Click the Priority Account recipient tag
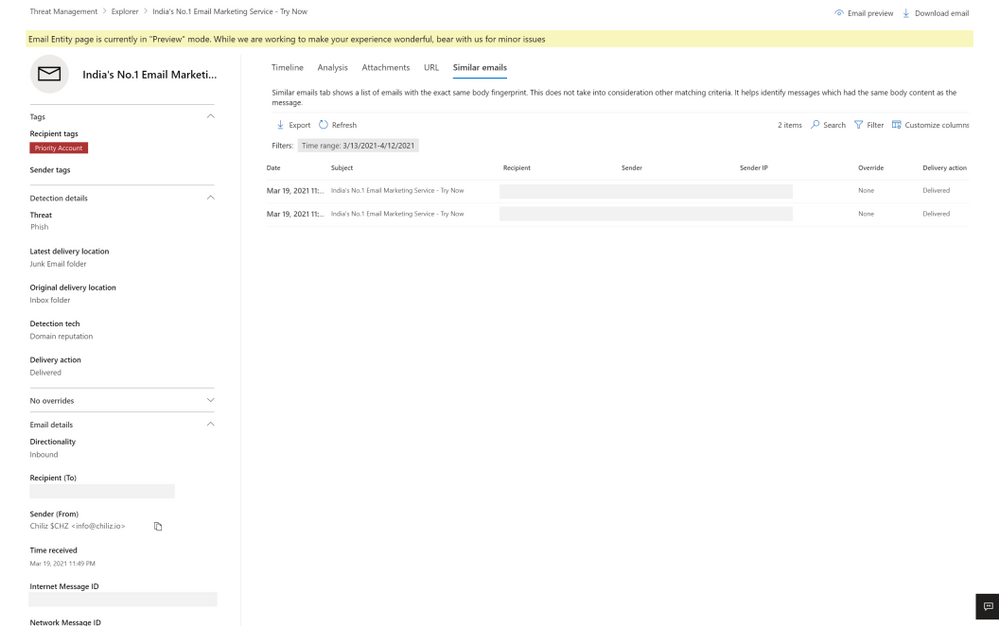The width and height of the screenshot is (999, 626). tap(57, 147)
